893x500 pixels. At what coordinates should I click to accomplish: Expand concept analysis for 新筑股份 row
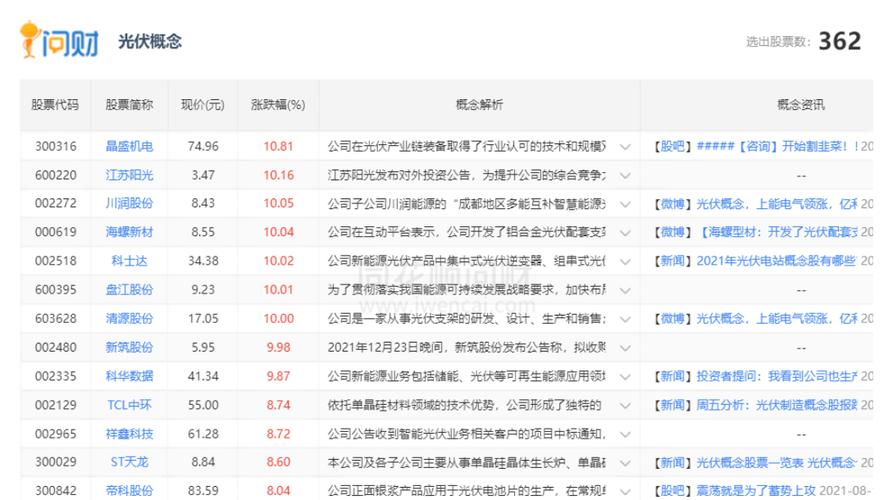[x=625, y=348]
